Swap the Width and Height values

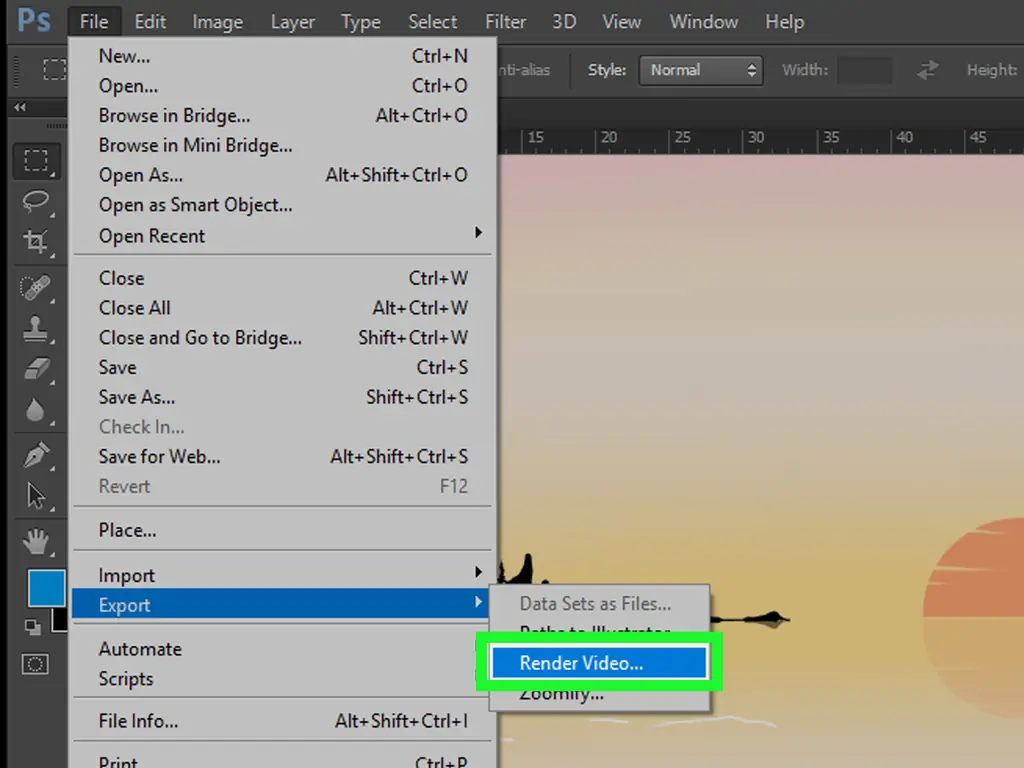click(x=928, y=70)
